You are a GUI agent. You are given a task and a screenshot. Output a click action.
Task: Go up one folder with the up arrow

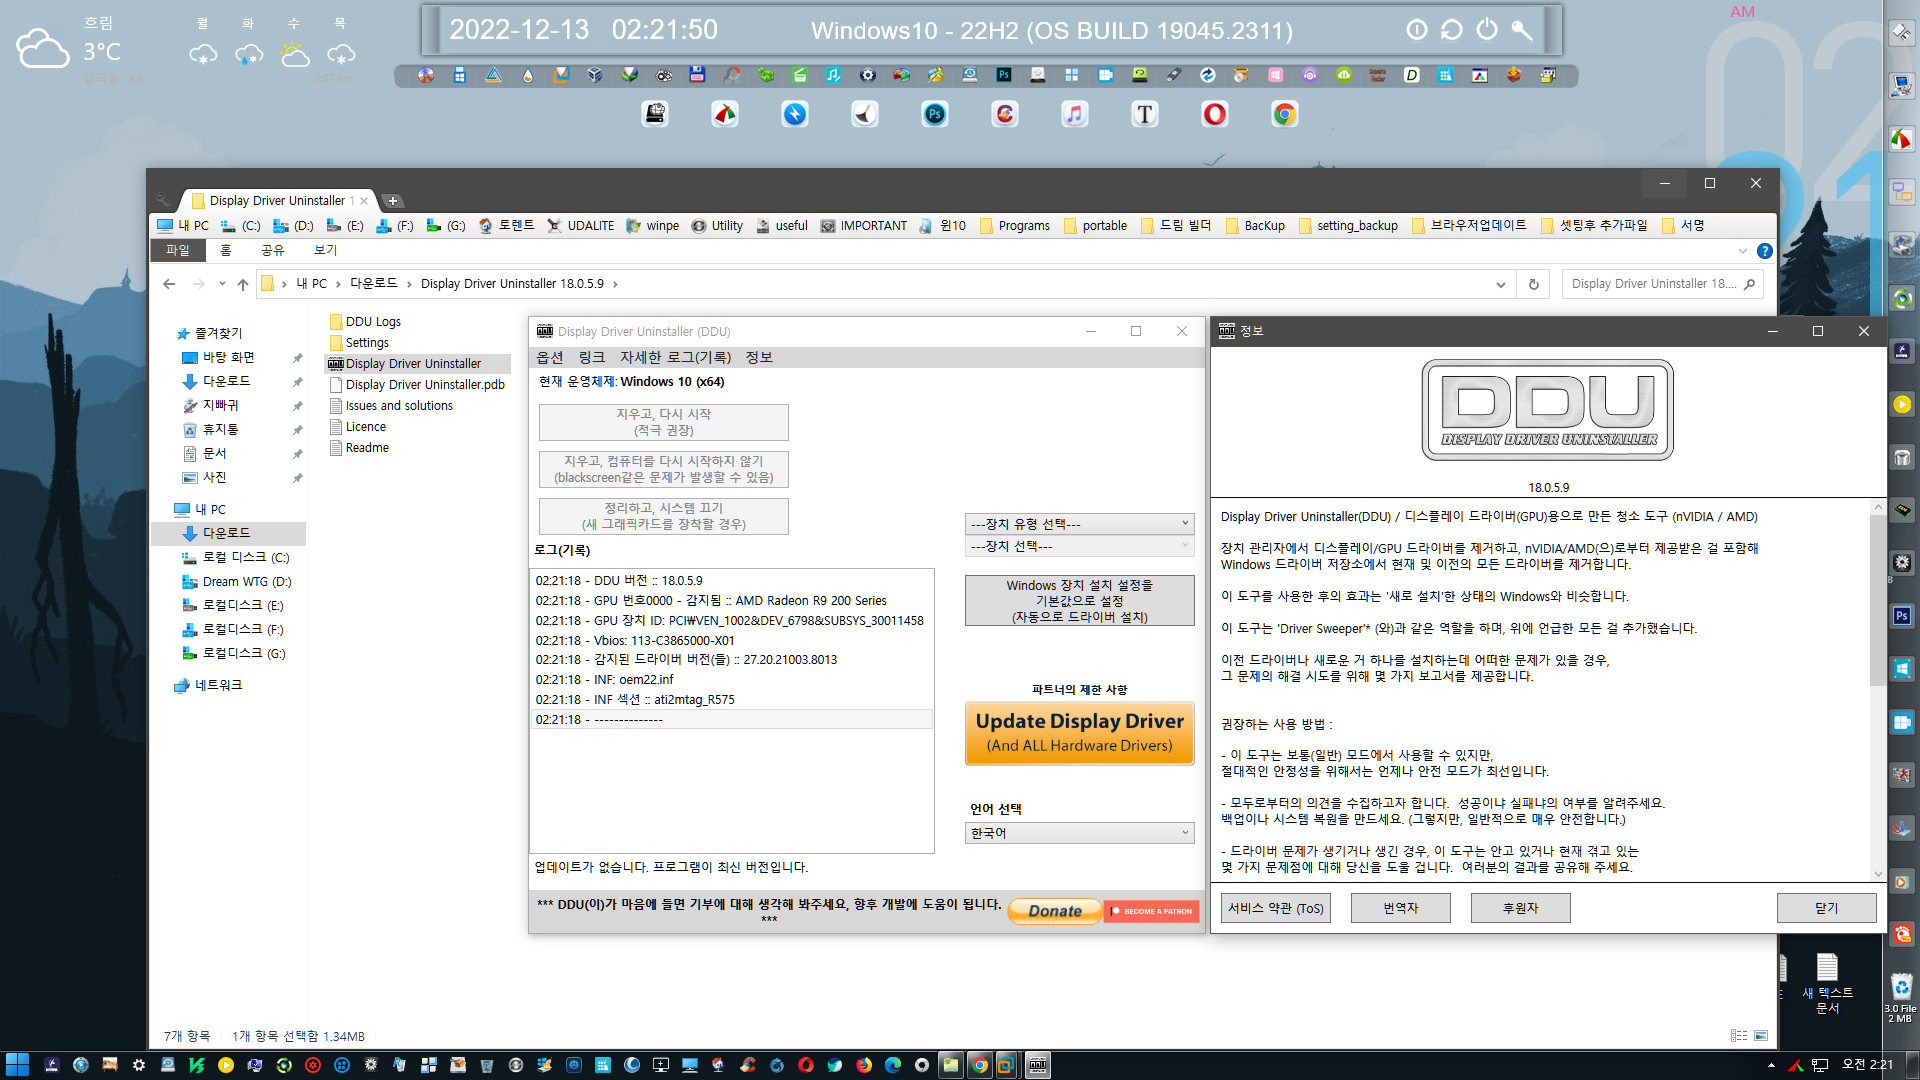click(x=242, y=284)
